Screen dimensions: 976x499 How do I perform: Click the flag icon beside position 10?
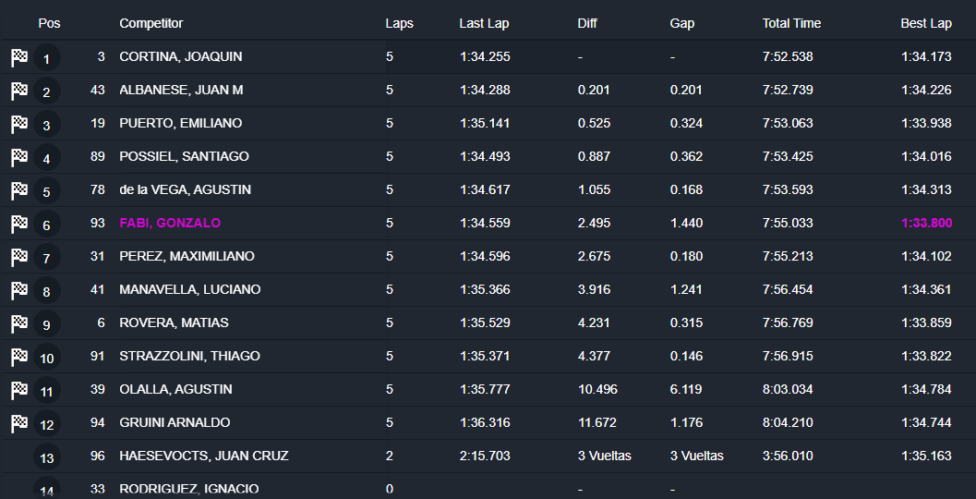tap(19, 357)
